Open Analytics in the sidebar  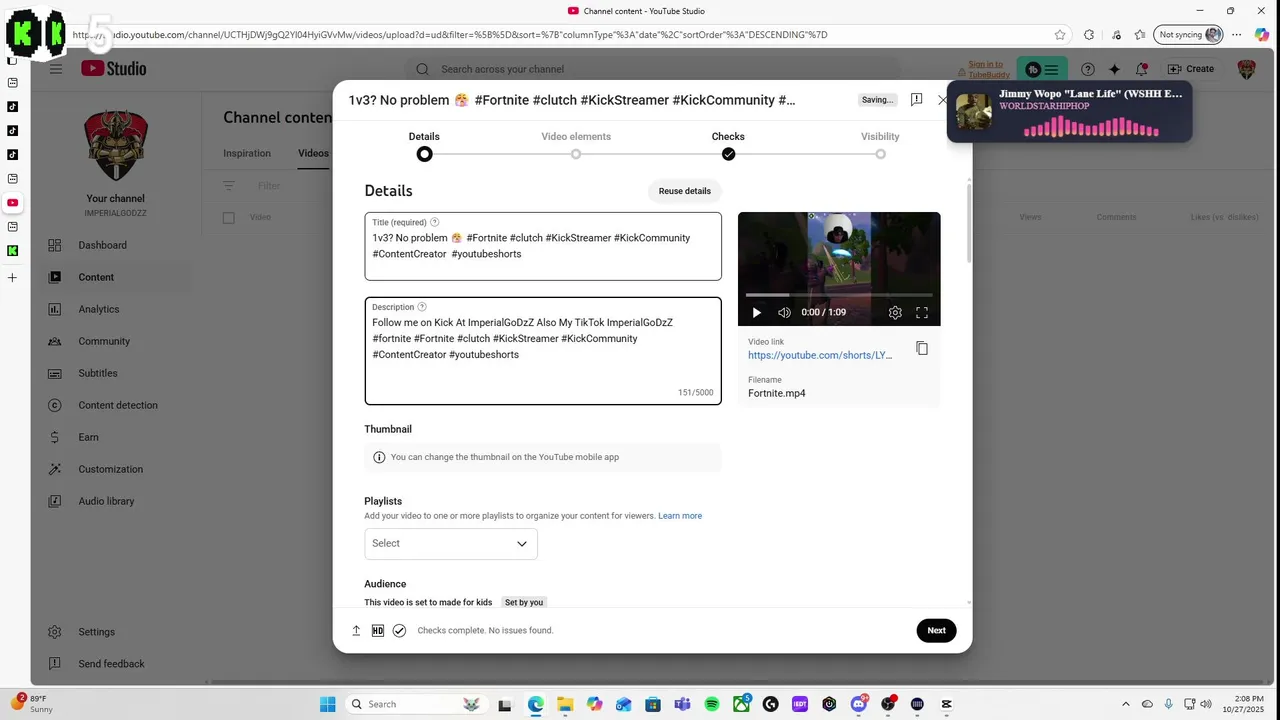pyautogui.click(x=98, y=309)
